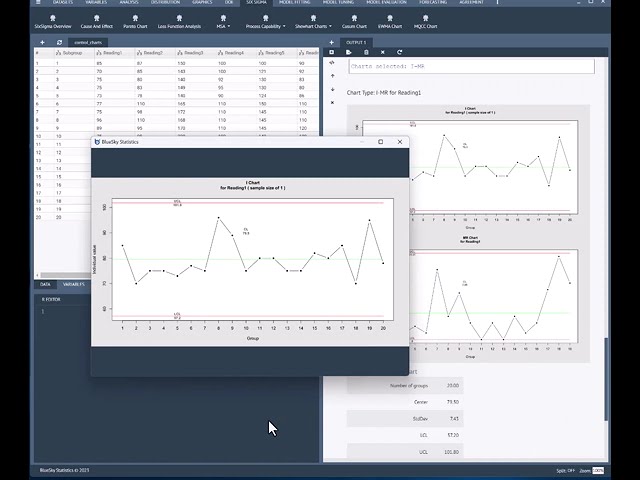Switch to the Variables ribbon tab
The height and width of the screenshot is (480, 640).
[x=96, y=2]
